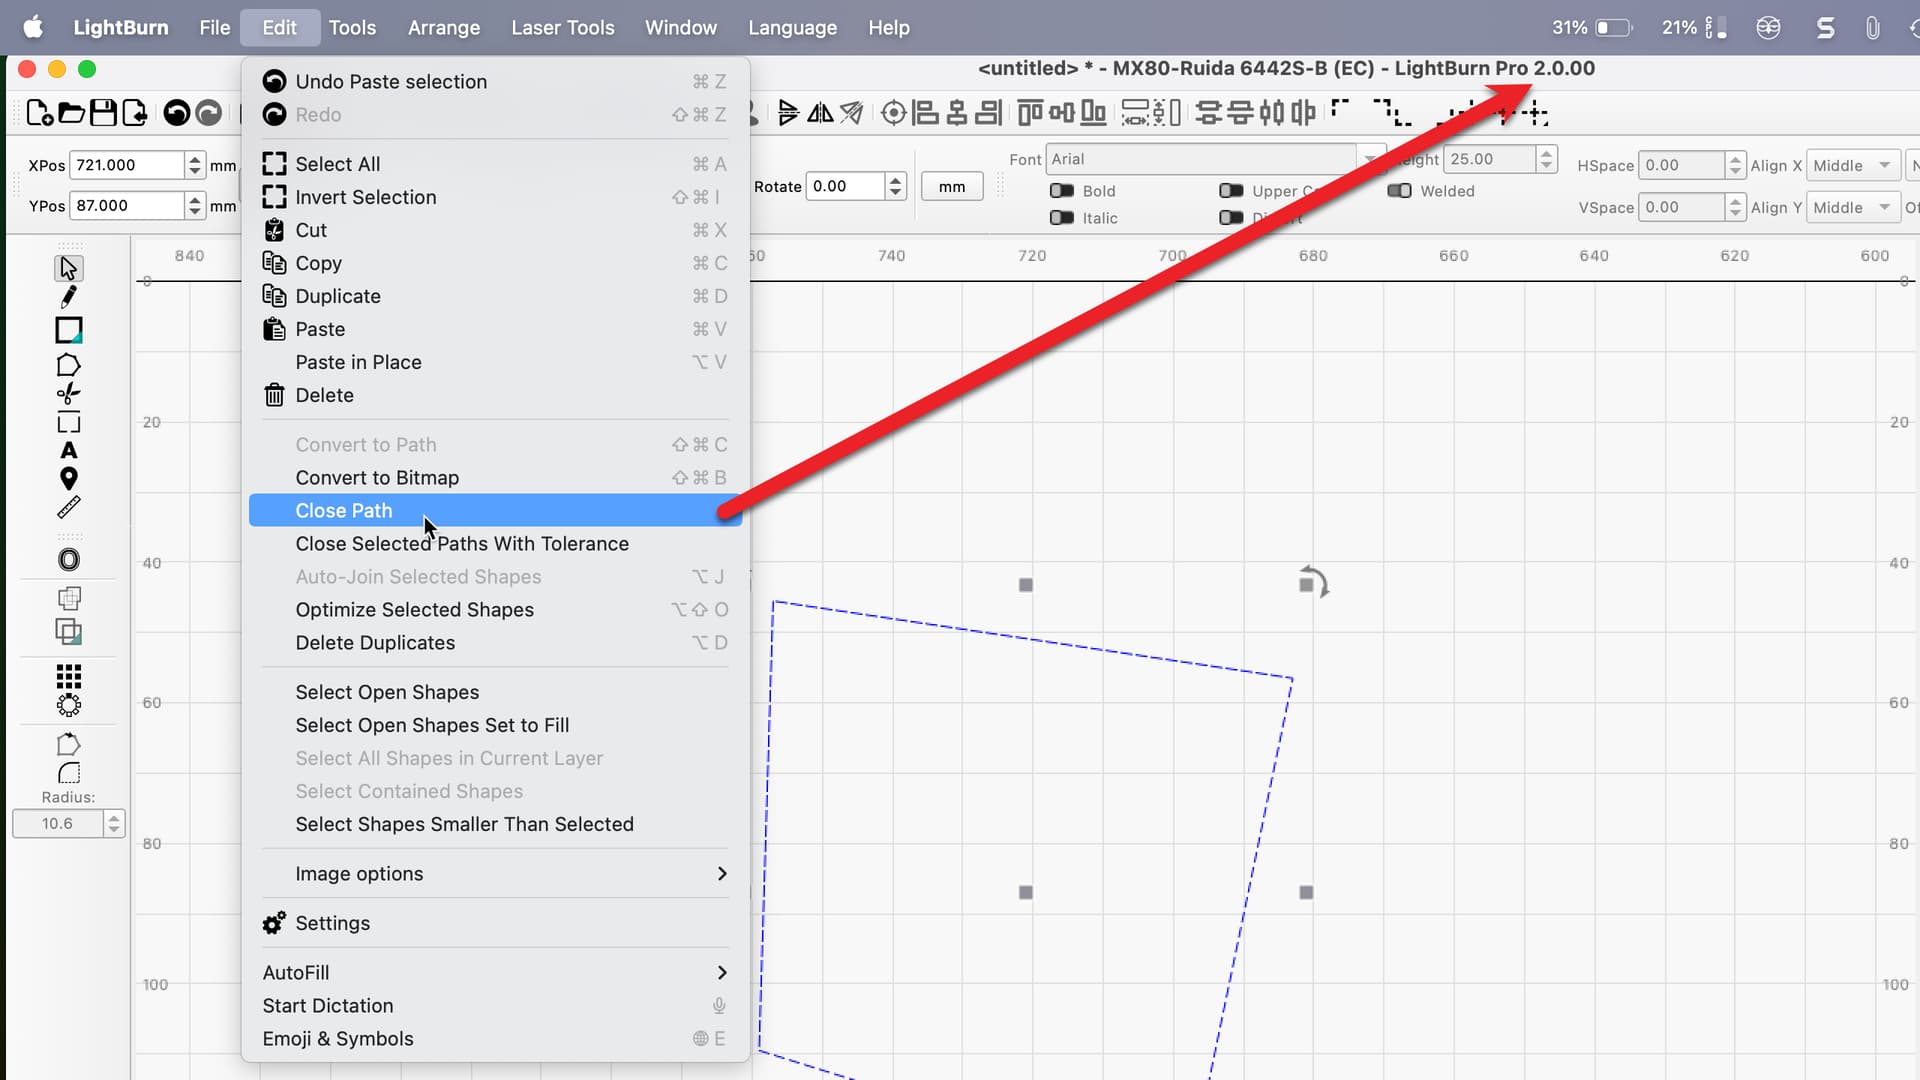The image size is (1920, 1080).
Task: Select the Pencil drawing tool
Action: click(x=68, y=297)
